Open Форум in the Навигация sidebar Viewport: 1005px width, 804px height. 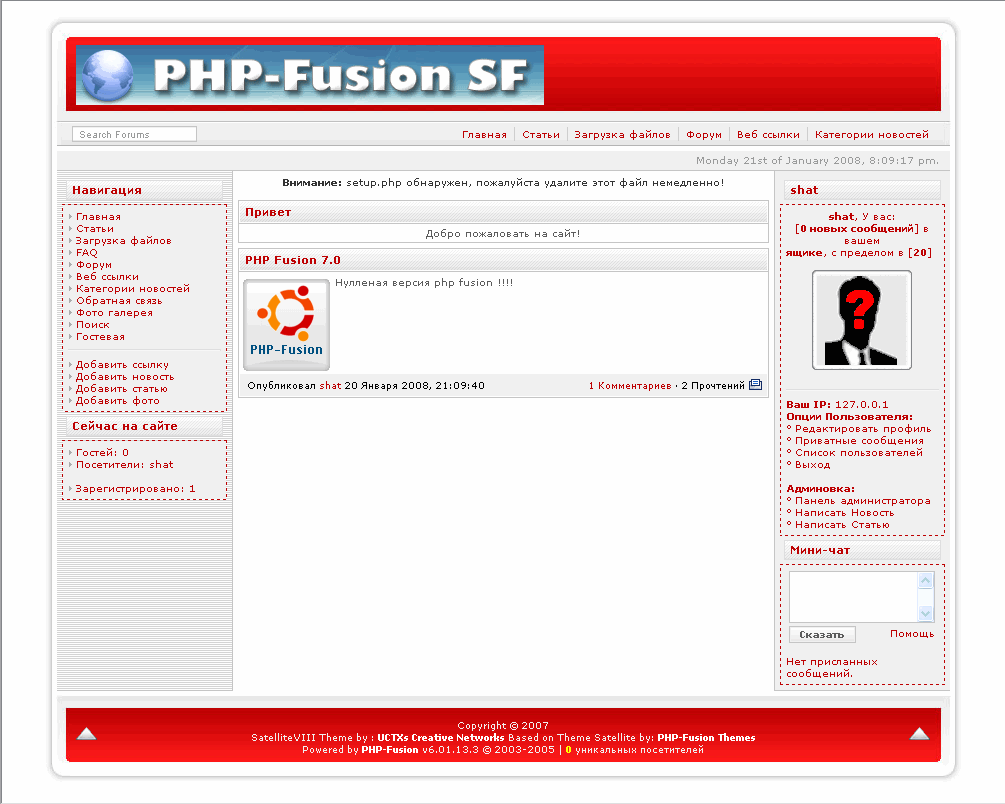[94, 265]
